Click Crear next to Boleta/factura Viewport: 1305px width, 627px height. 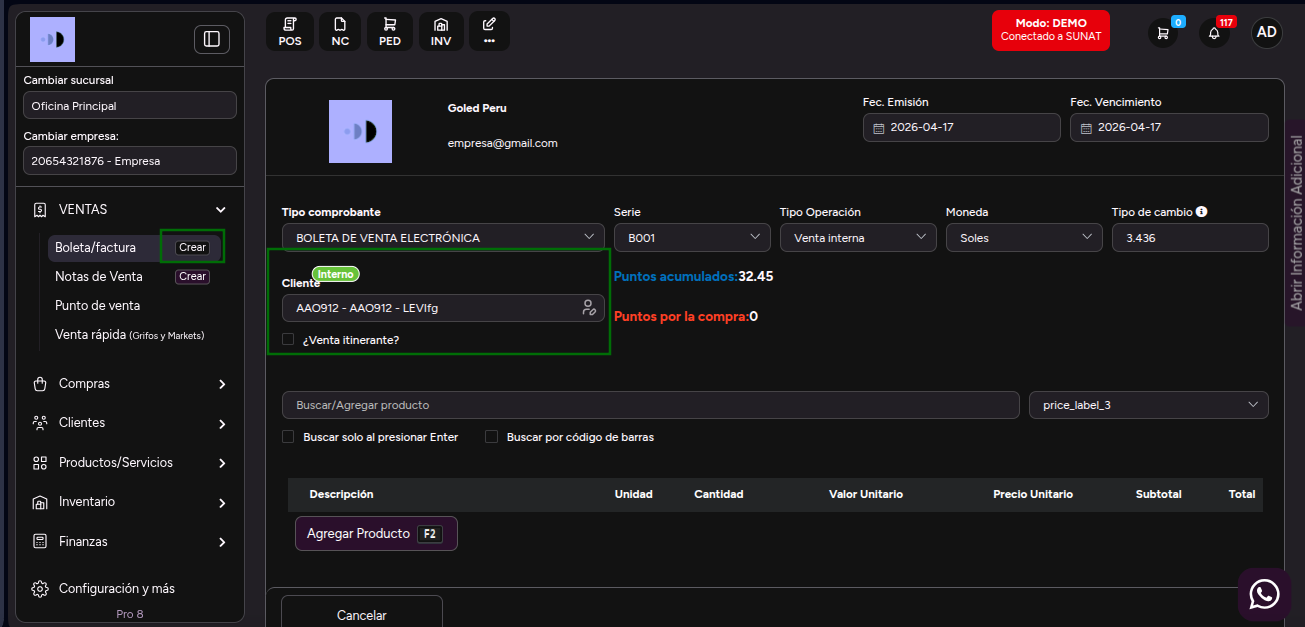(x=192, y=247)
